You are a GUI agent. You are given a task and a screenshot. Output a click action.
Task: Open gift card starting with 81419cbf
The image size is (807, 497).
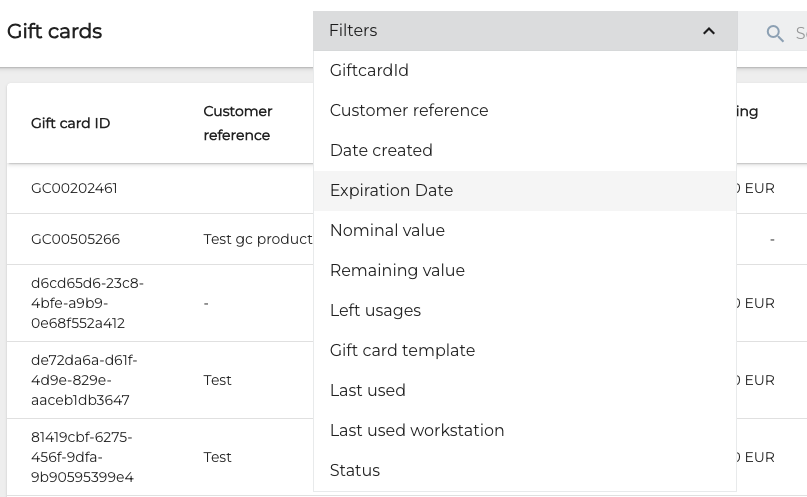coord(82,457)
